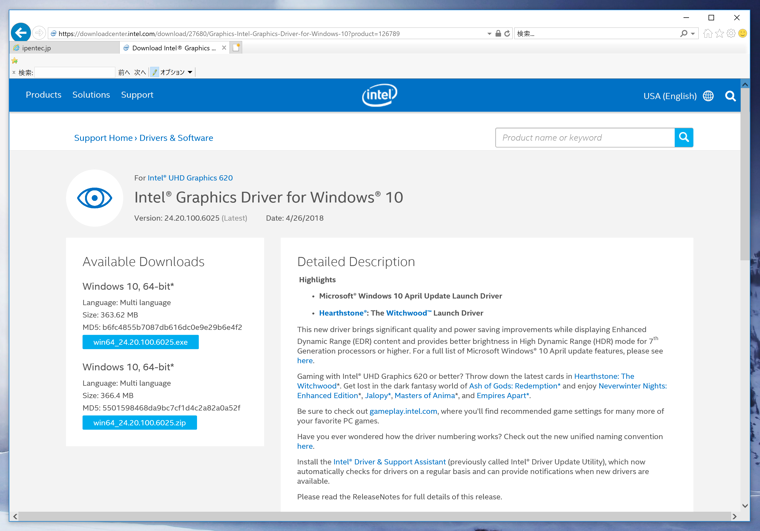The width and height of the screenshot is (760, 531).
Task: Click the security lock icon in address bar
Action: tap(498, 33)
